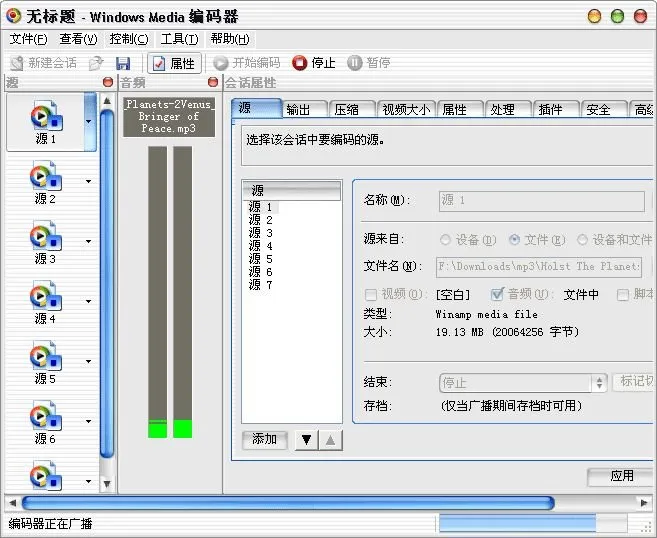Select the 设备(D) radio button
Image resolution: width=657 pixels, height=538 pixels.
coord(445,240)
